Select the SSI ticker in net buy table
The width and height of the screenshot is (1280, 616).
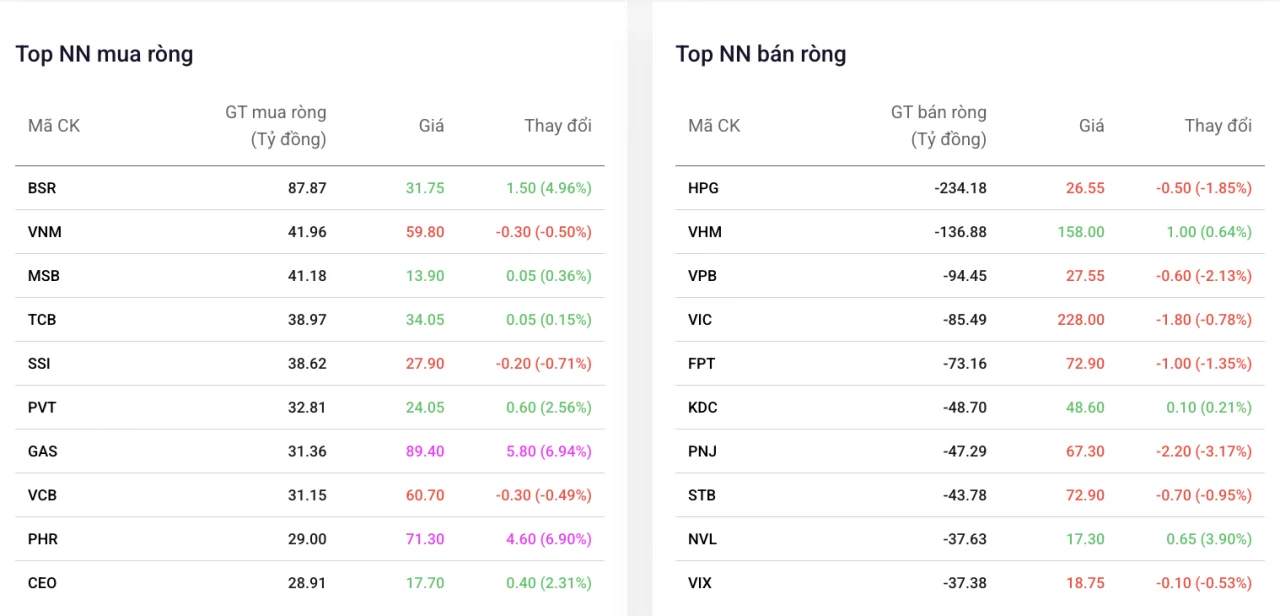[39, 364]
